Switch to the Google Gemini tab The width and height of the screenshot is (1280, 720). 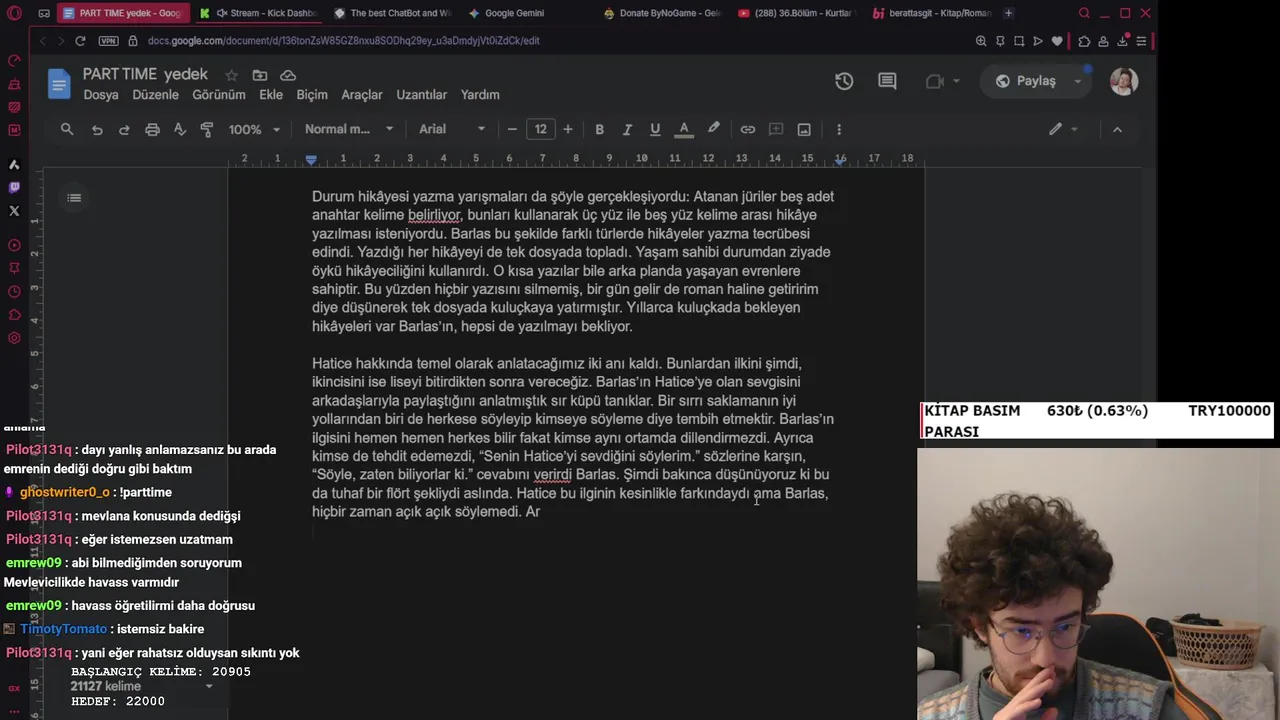click(x=513, y=13)
